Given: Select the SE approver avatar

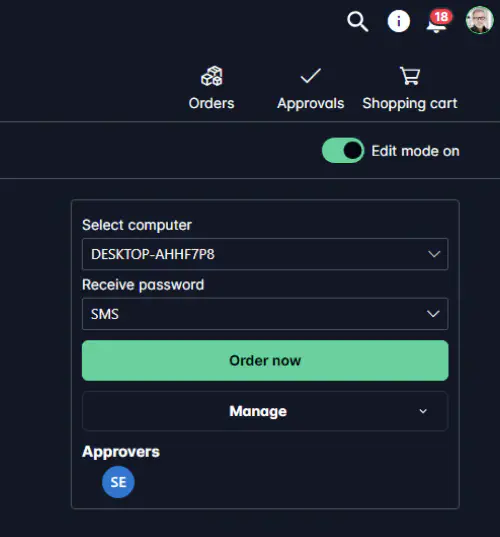Looking at the screenshot, I should point(118,482).
